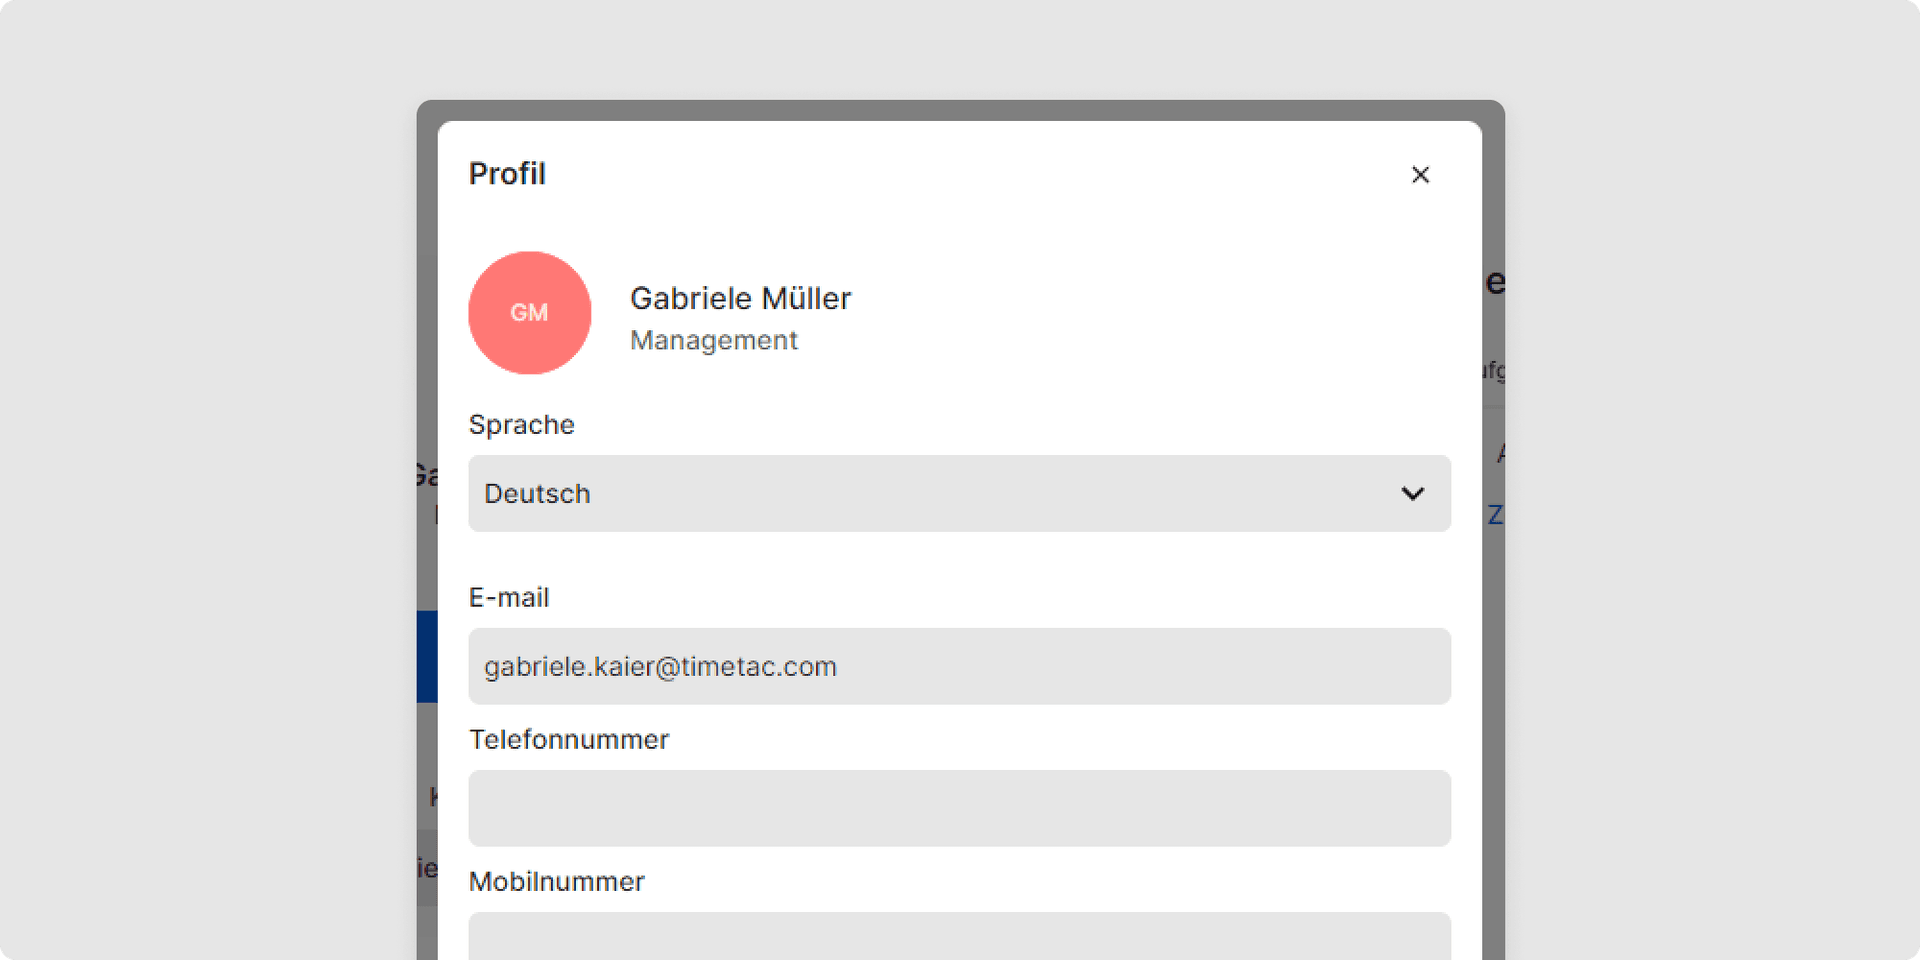Viewport: 1920px width, 960px height.
Task: Click the empty Telefonnummer field
Action: point(959,808)
